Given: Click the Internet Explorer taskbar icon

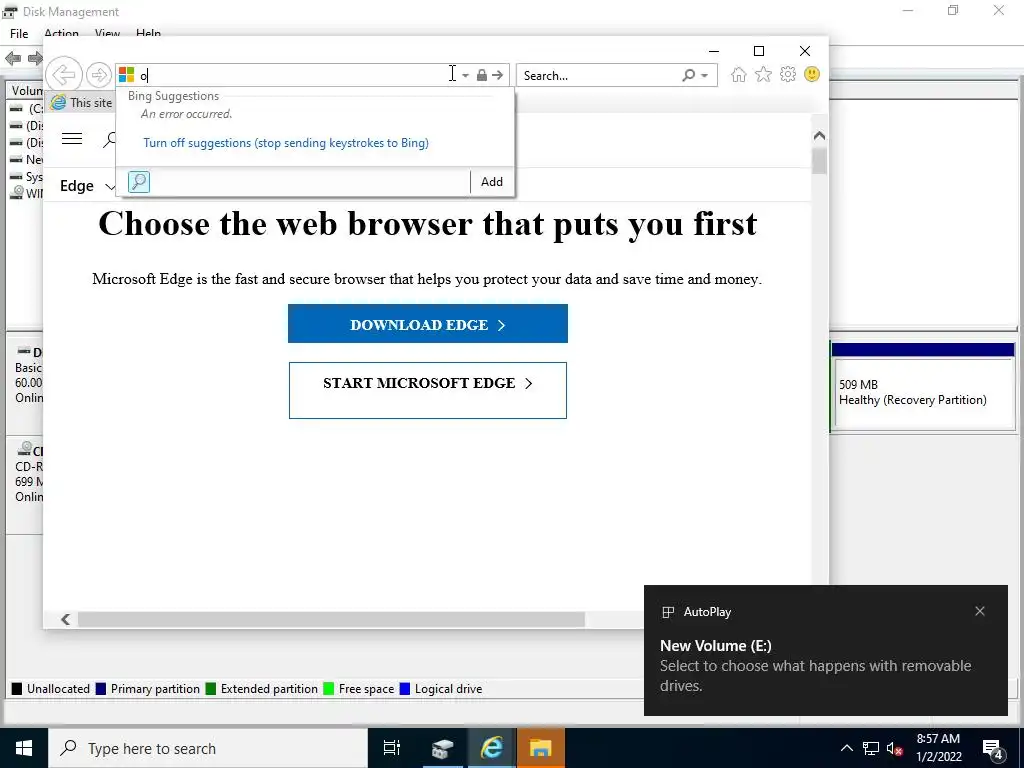Looking at the screenshot, I should tap(491, 748).
